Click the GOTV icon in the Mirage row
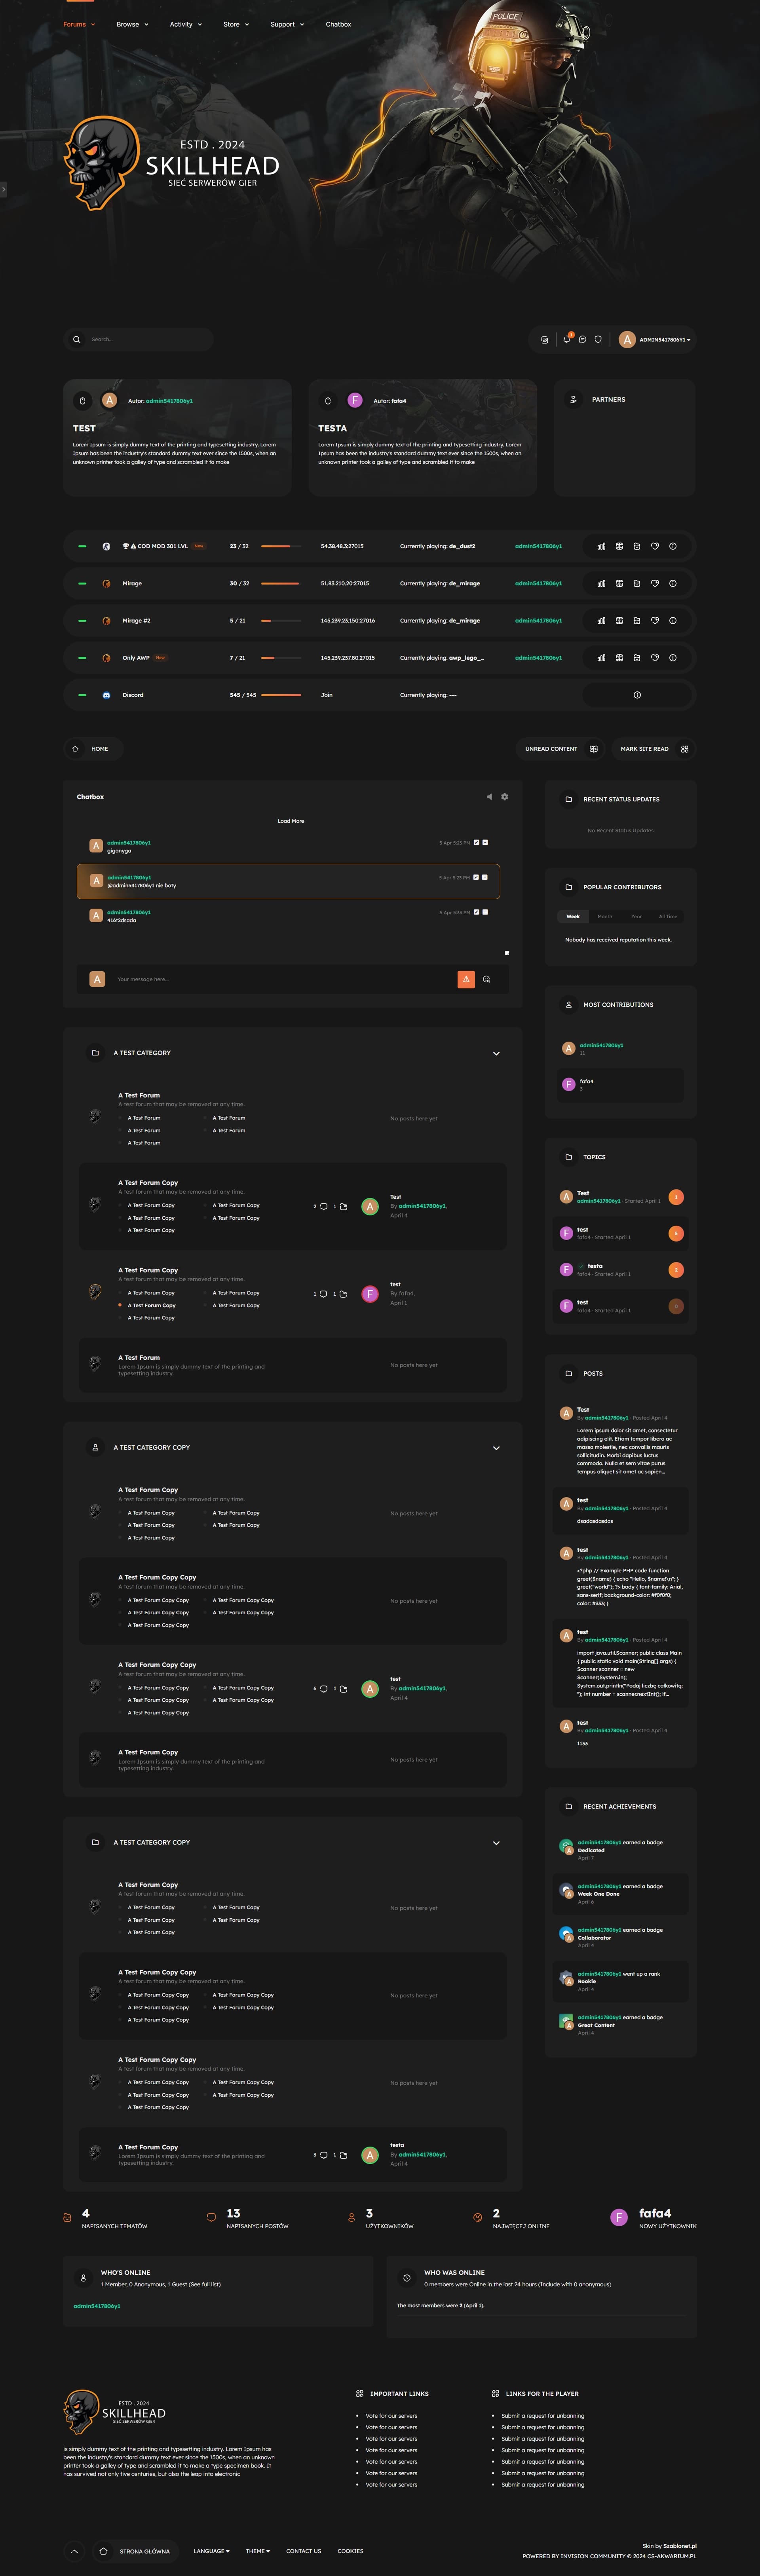Image resolution: width=760 pixels, height=2576 pixels. pos(619,583)
